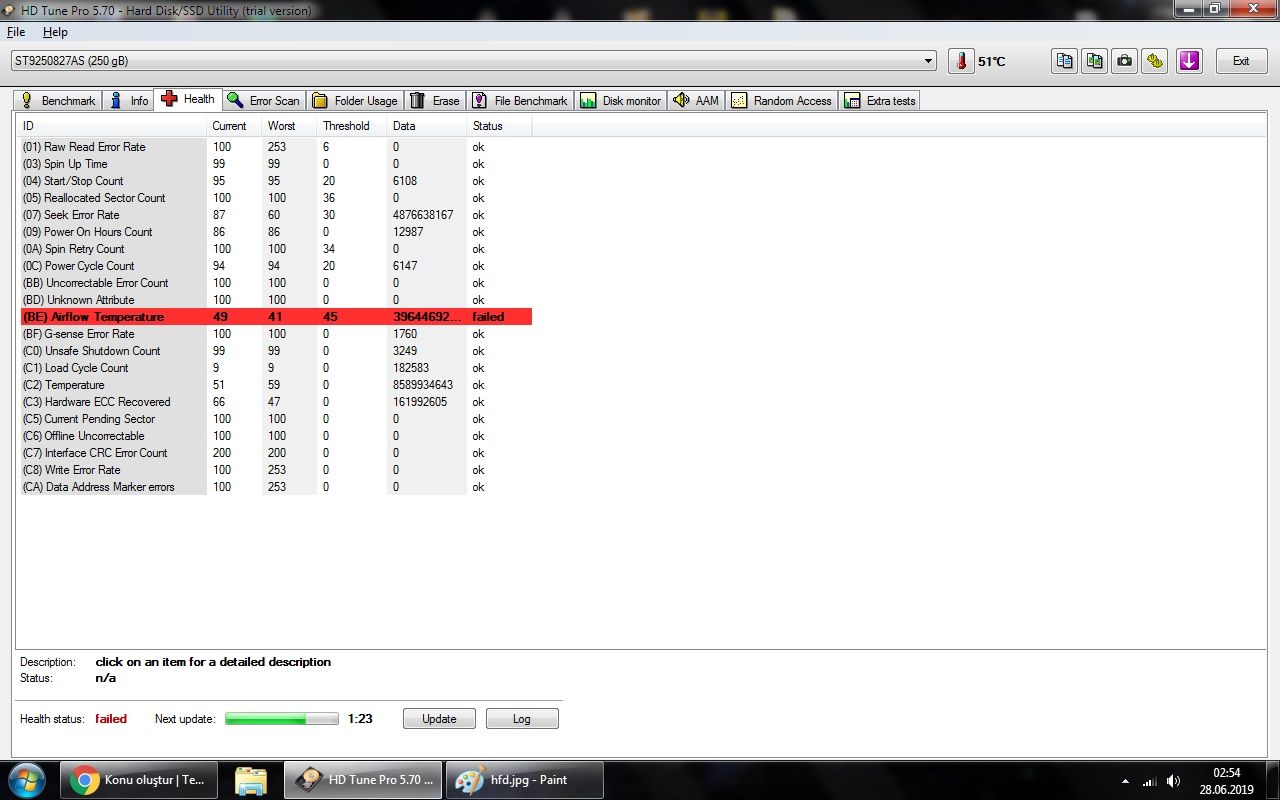The height and width of the screenshot is (800, 1280).
Task: Click the Threshold column header
Action: click(x=352, y=126)
